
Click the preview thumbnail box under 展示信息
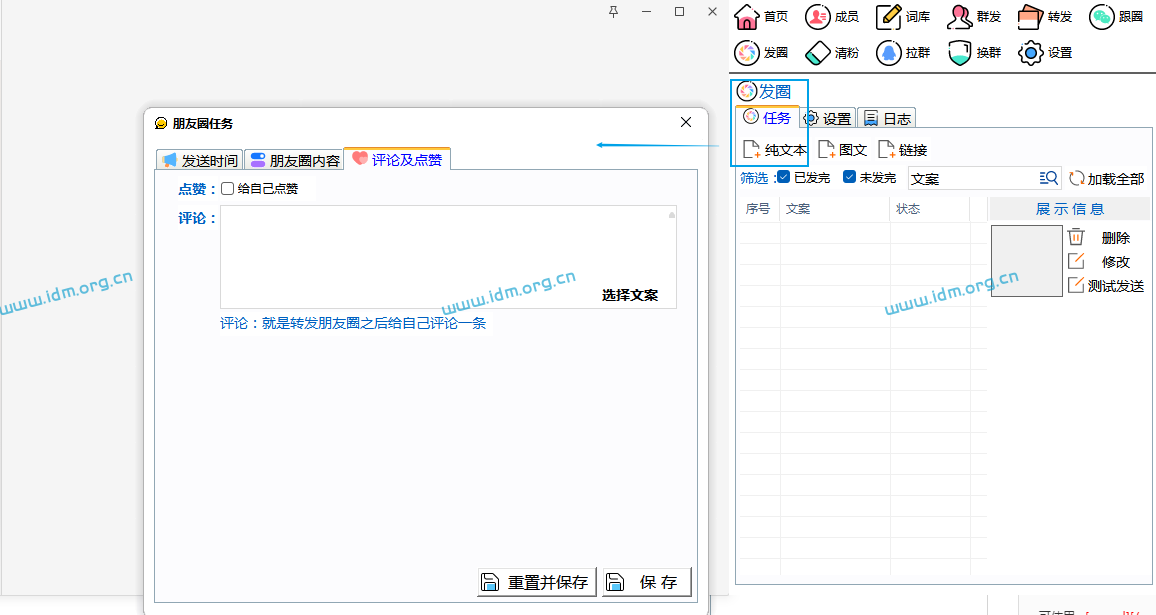pos(1026,261)
